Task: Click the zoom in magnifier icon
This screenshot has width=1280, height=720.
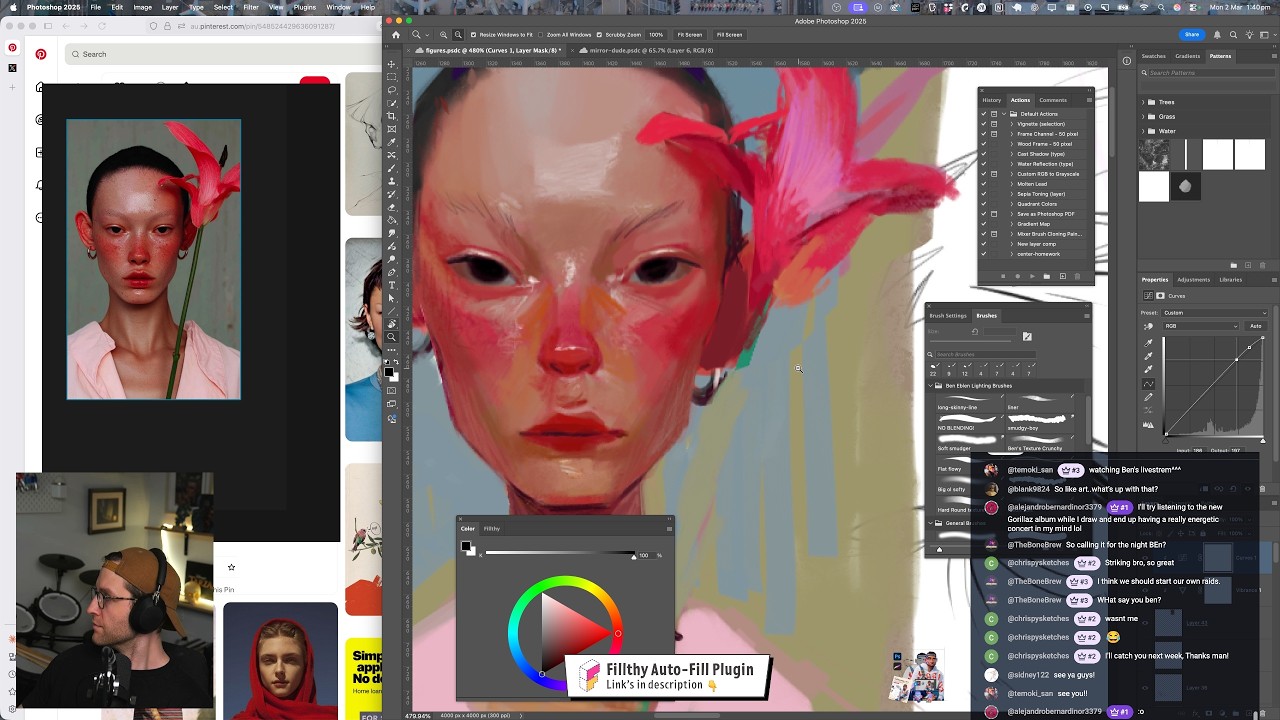Action: click(x=444, y=35)
